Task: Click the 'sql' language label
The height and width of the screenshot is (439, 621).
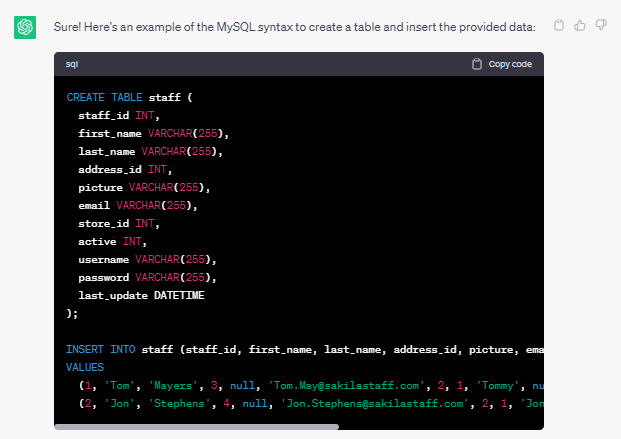Action: click(72, 64)
